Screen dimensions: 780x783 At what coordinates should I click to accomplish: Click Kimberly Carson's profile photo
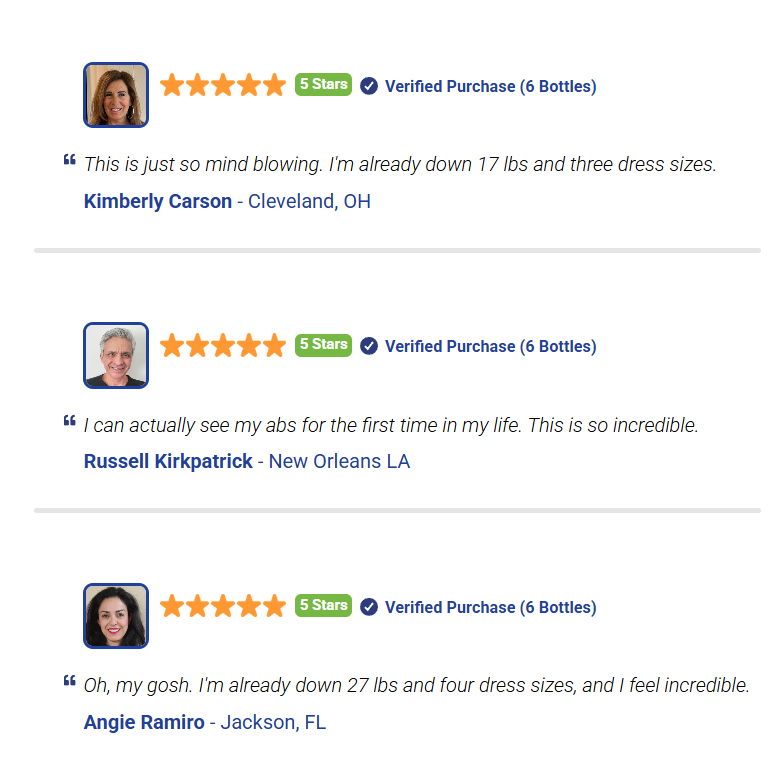pyautogui.click(x=116, y=95)
